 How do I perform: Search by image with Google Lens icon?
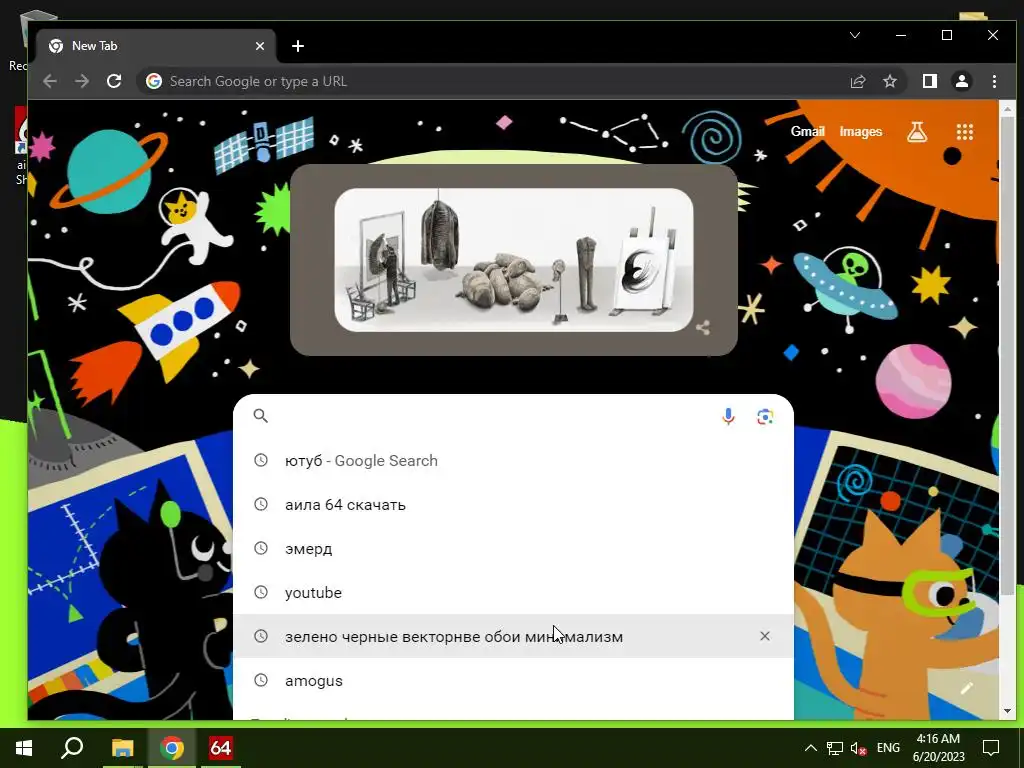pos(765,416)
